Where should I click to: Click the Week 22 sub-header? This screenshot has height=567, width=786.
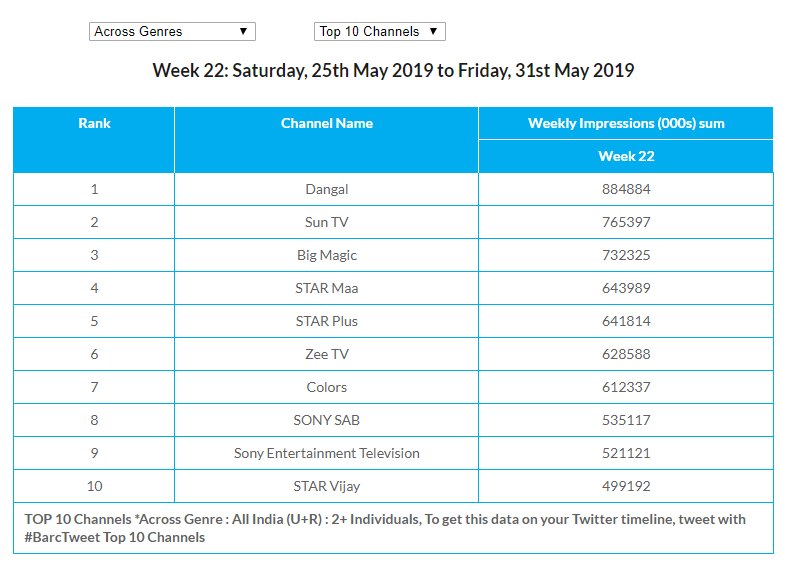(626, 156)
